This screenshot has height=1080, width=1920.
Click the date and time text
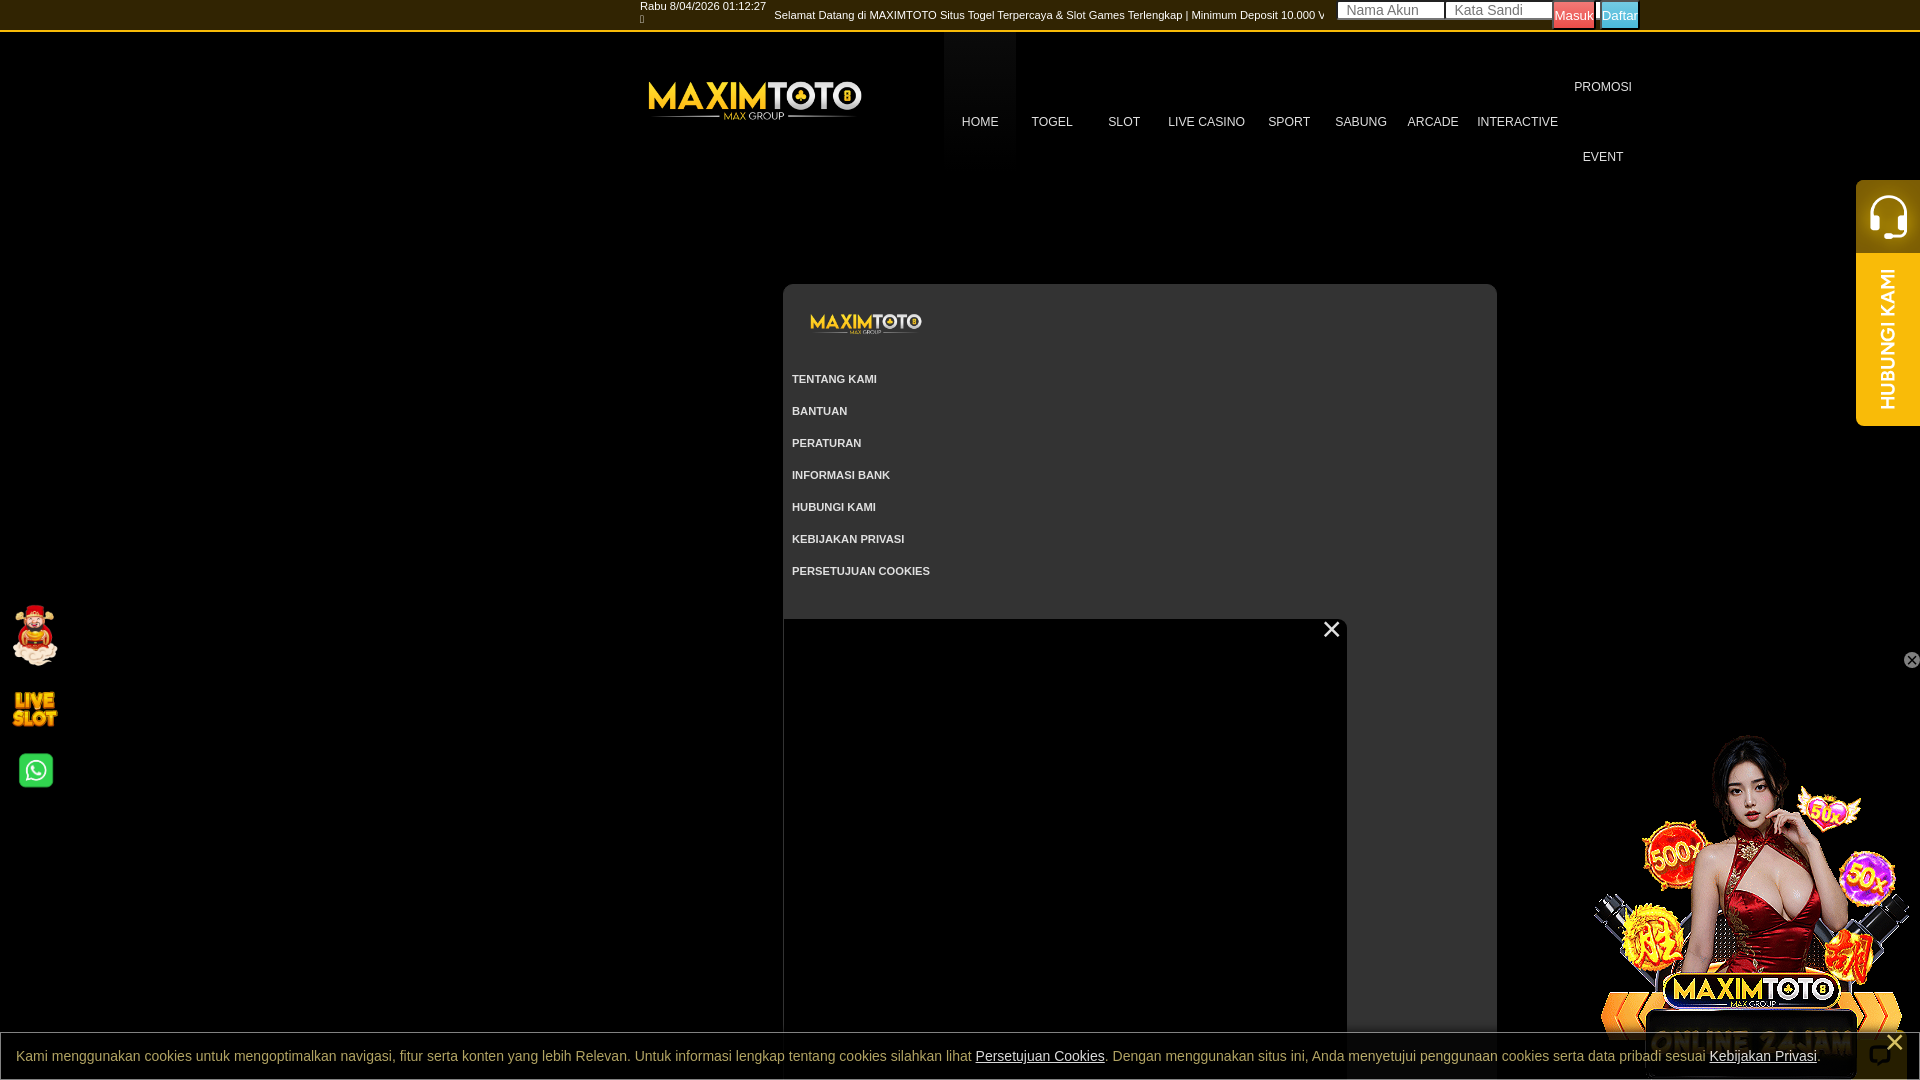pyautogui.click(x=703, y=7)
